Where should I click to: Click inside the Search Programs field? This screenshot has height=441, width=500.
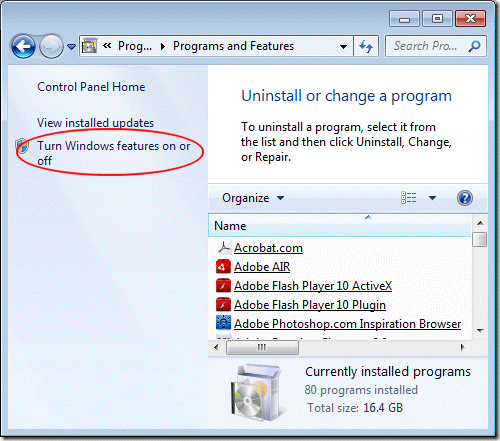[x=427, y=46]
